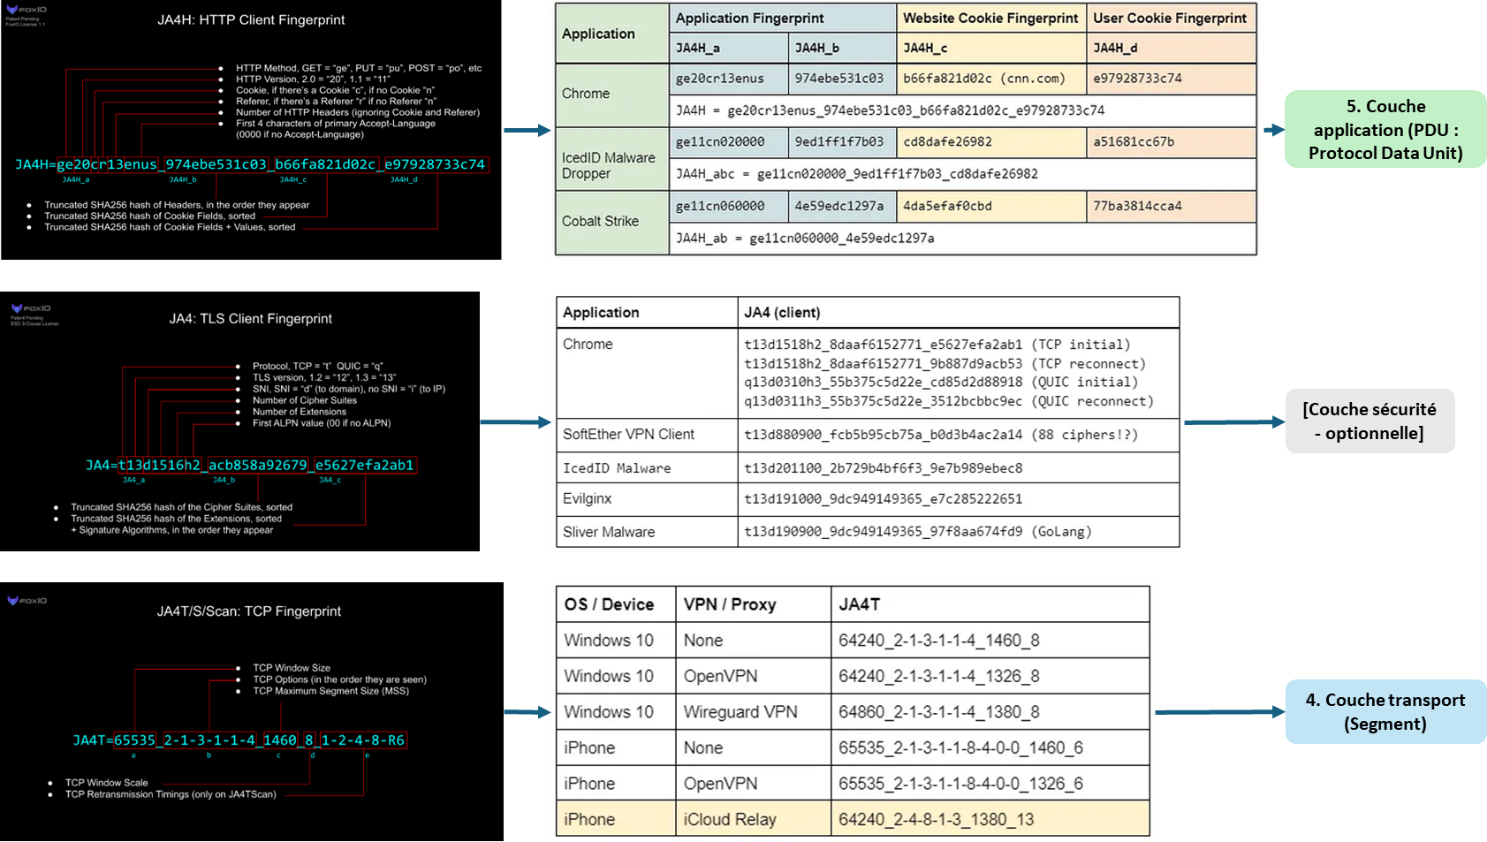1487x842 pixels.
Task: Select the Chrome '(QUIC initial)' fingerprint line
Action: [941, 382]
